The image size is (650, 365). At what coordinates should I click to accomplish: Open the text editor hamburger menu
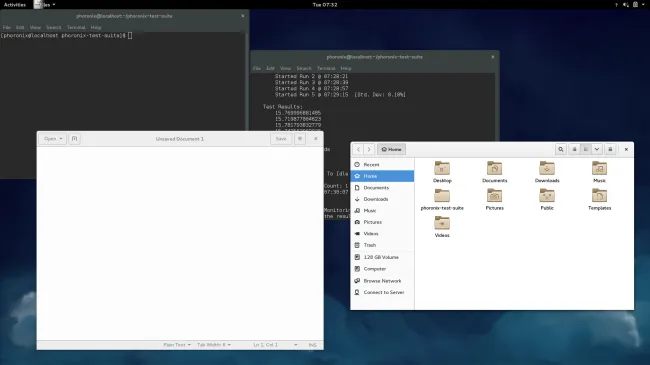point(300,139)
